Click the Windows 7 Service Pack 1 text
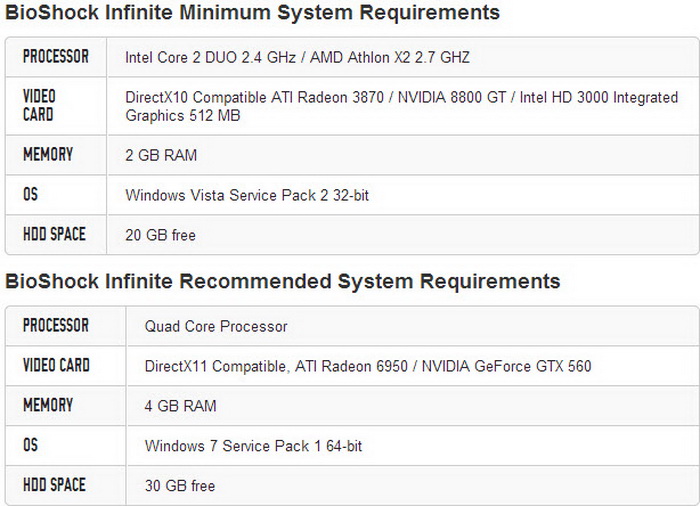This screenshot has height=506, width=700. coord(253,446)
